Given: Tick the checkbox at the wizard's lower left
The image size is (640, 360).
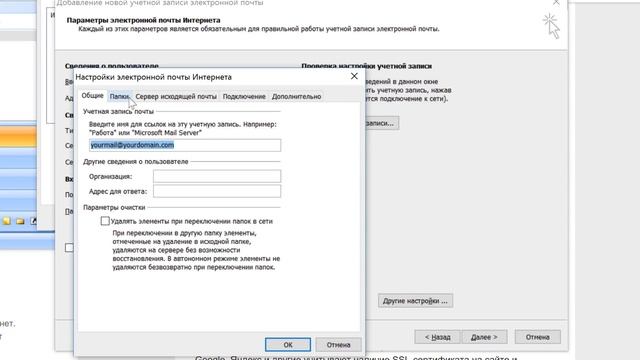Looking at the screenshot, I should tap(69, 248).
